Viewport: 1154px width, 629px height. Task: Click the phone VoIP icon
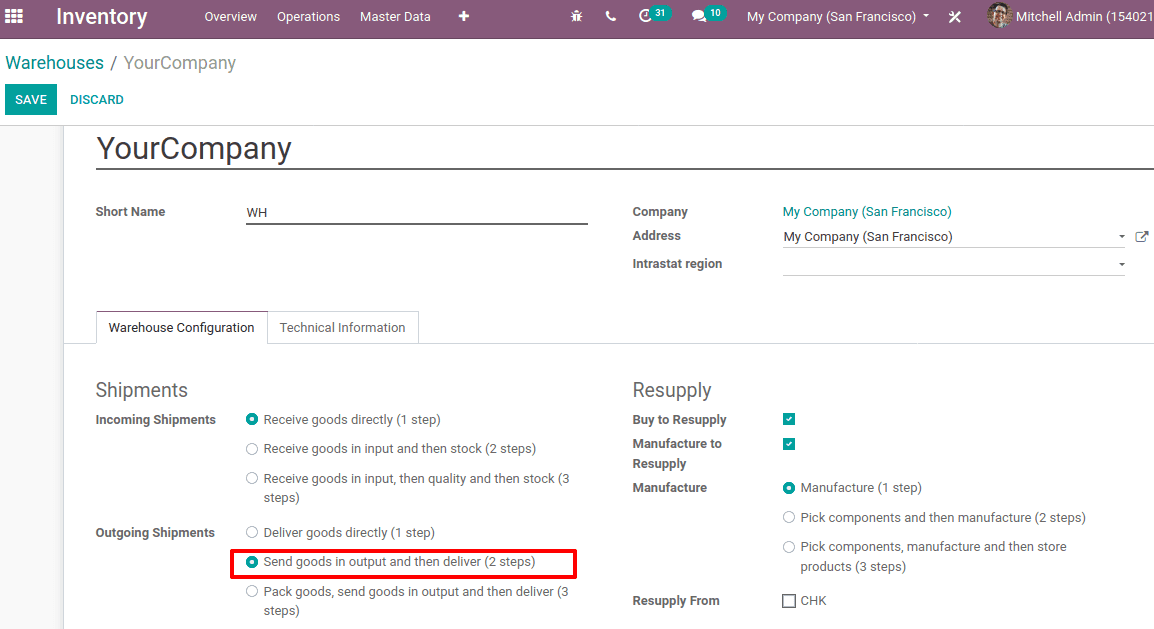coord(611,16)
